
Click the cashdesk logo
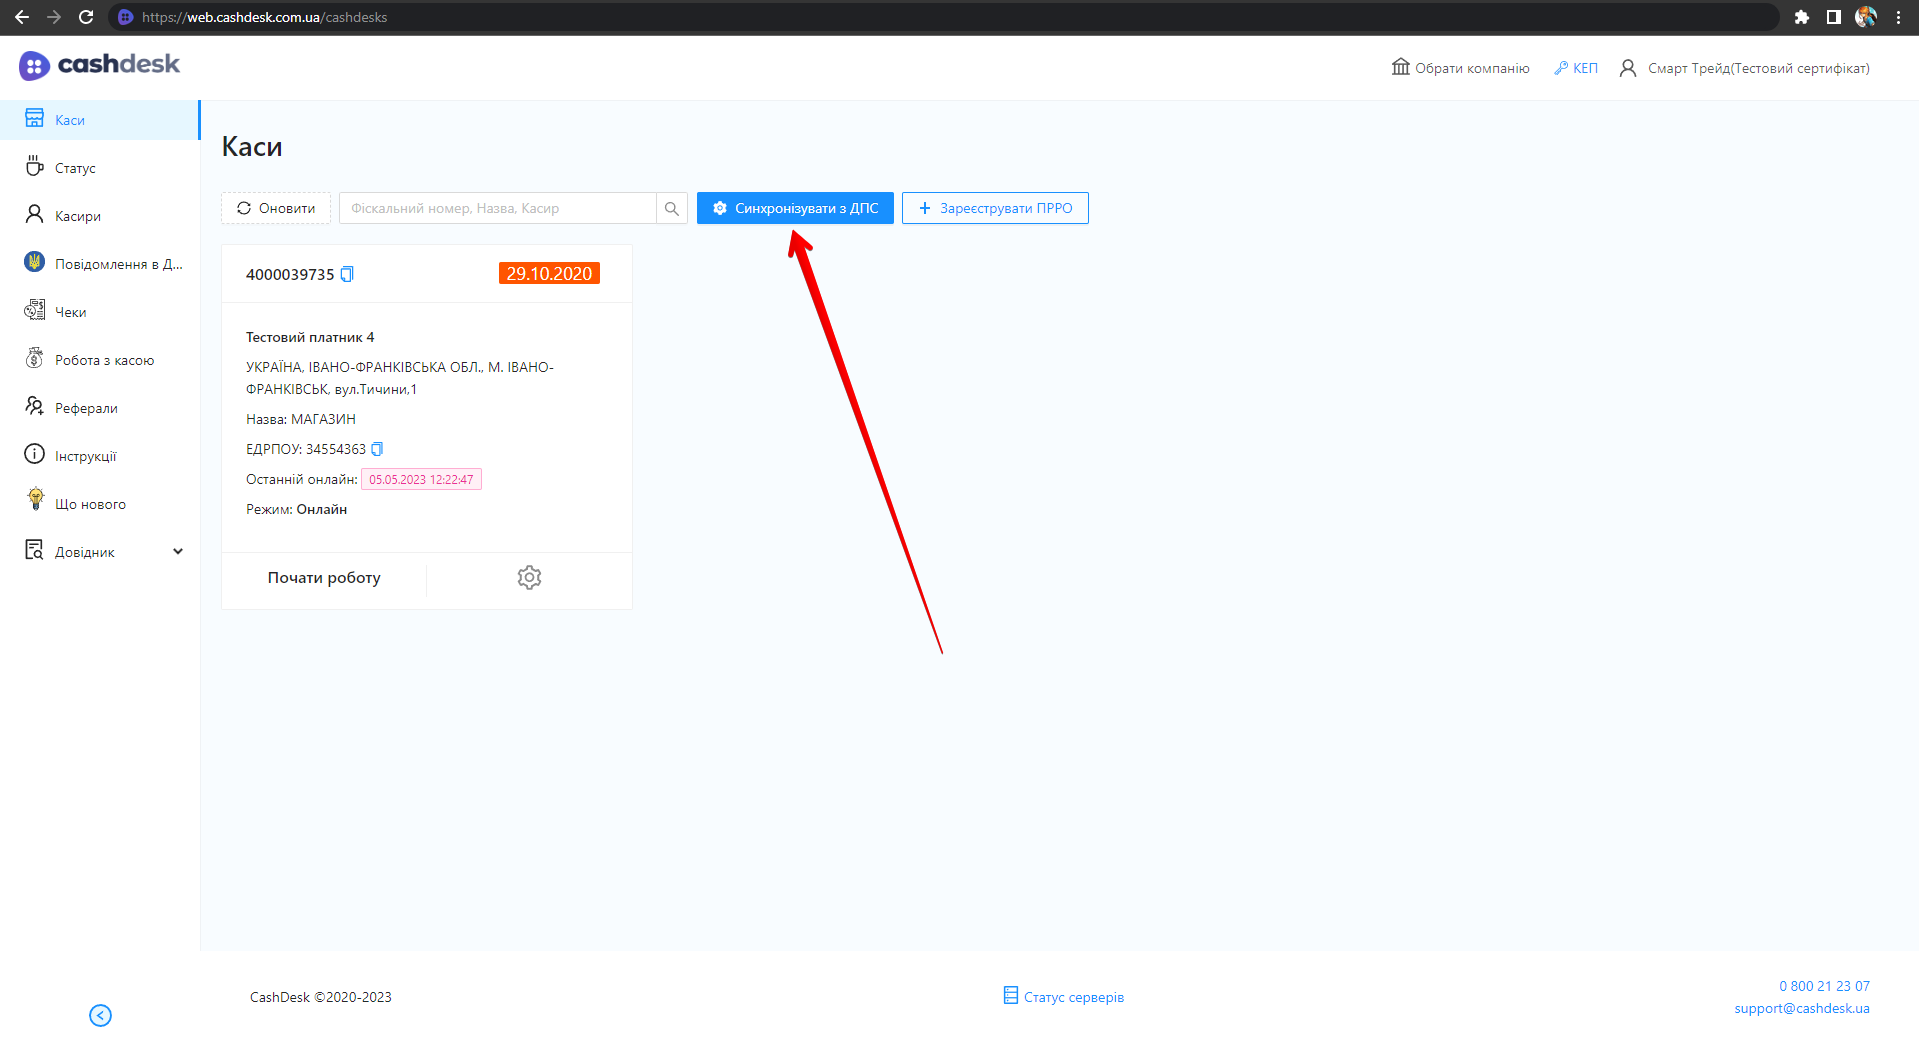point(99,65)
